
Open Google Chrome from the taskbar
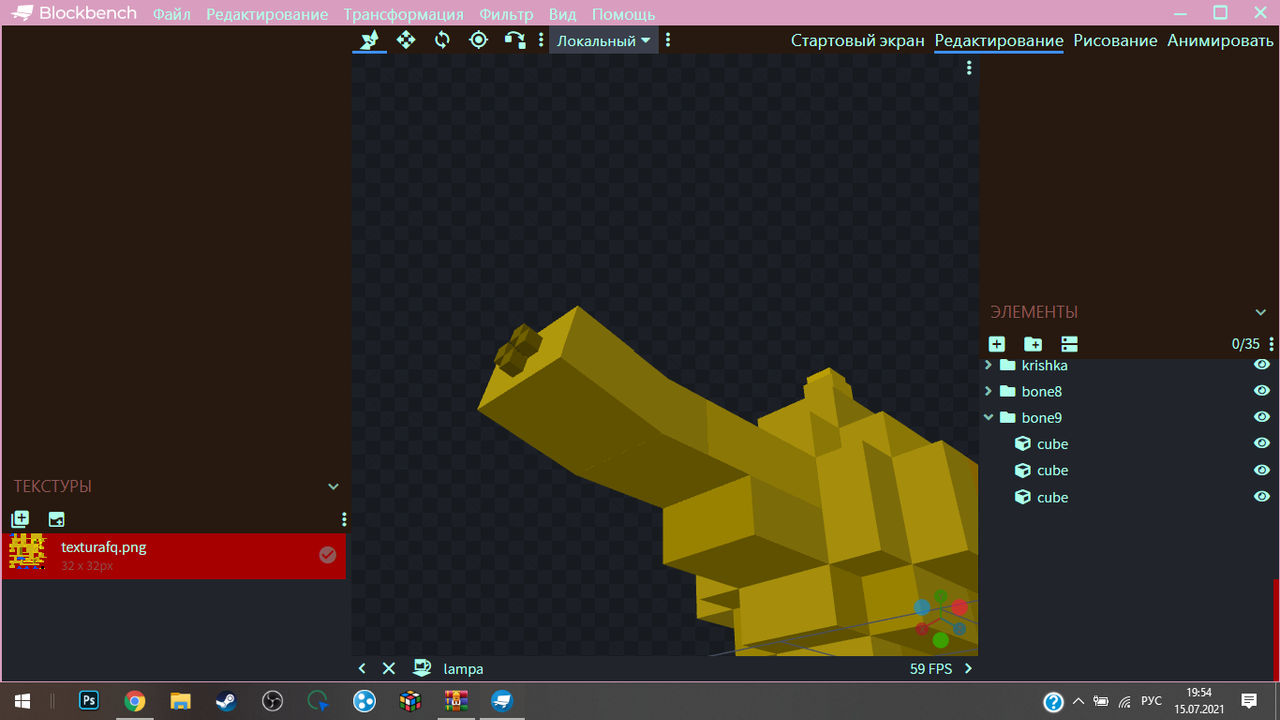tap(134, 701)
